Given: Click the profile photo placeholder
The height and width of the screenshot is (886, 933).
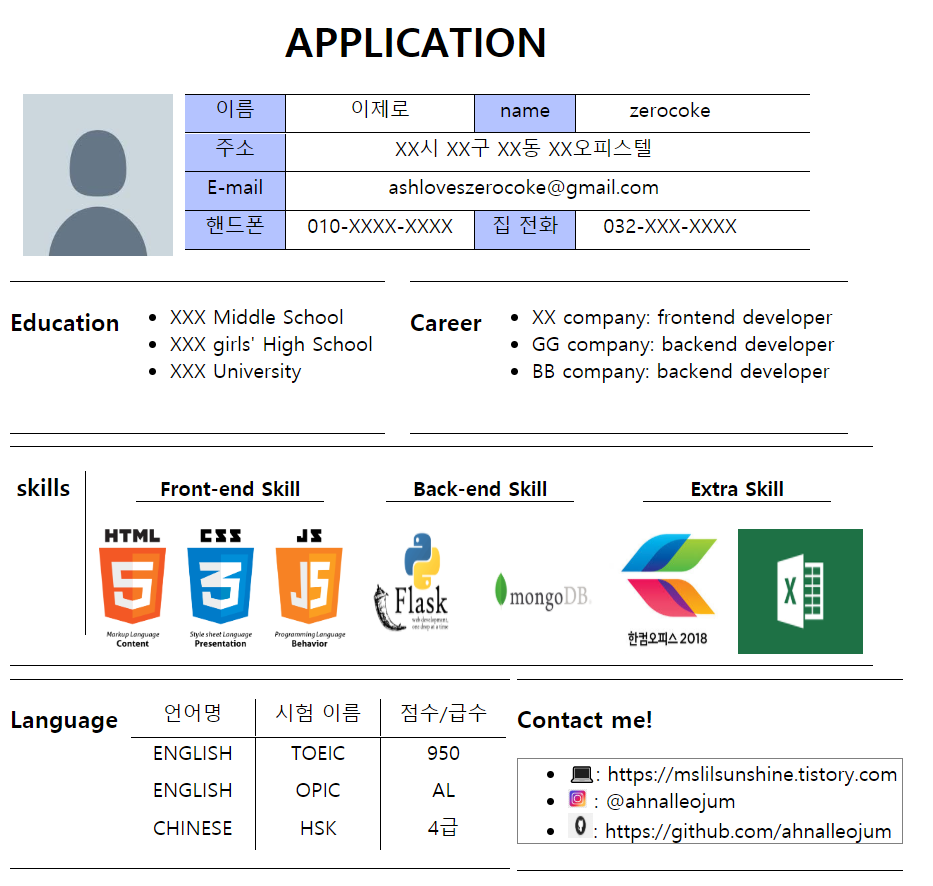Looking at the screenshot, I should click(x=98, y=175).
